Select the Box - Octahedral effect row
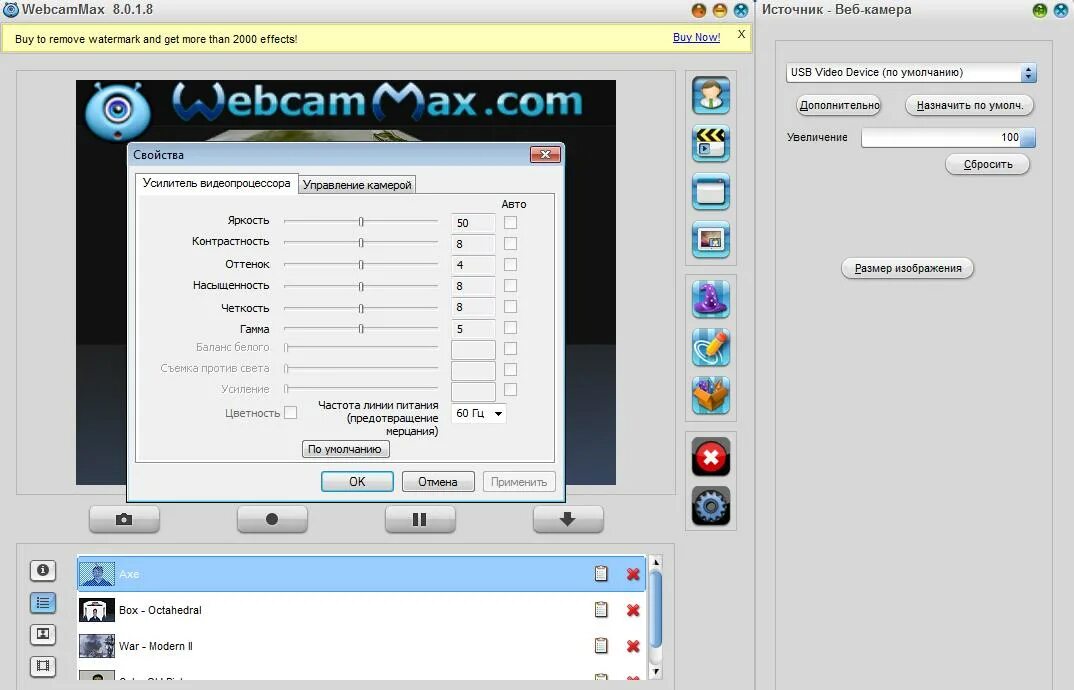 361,610
